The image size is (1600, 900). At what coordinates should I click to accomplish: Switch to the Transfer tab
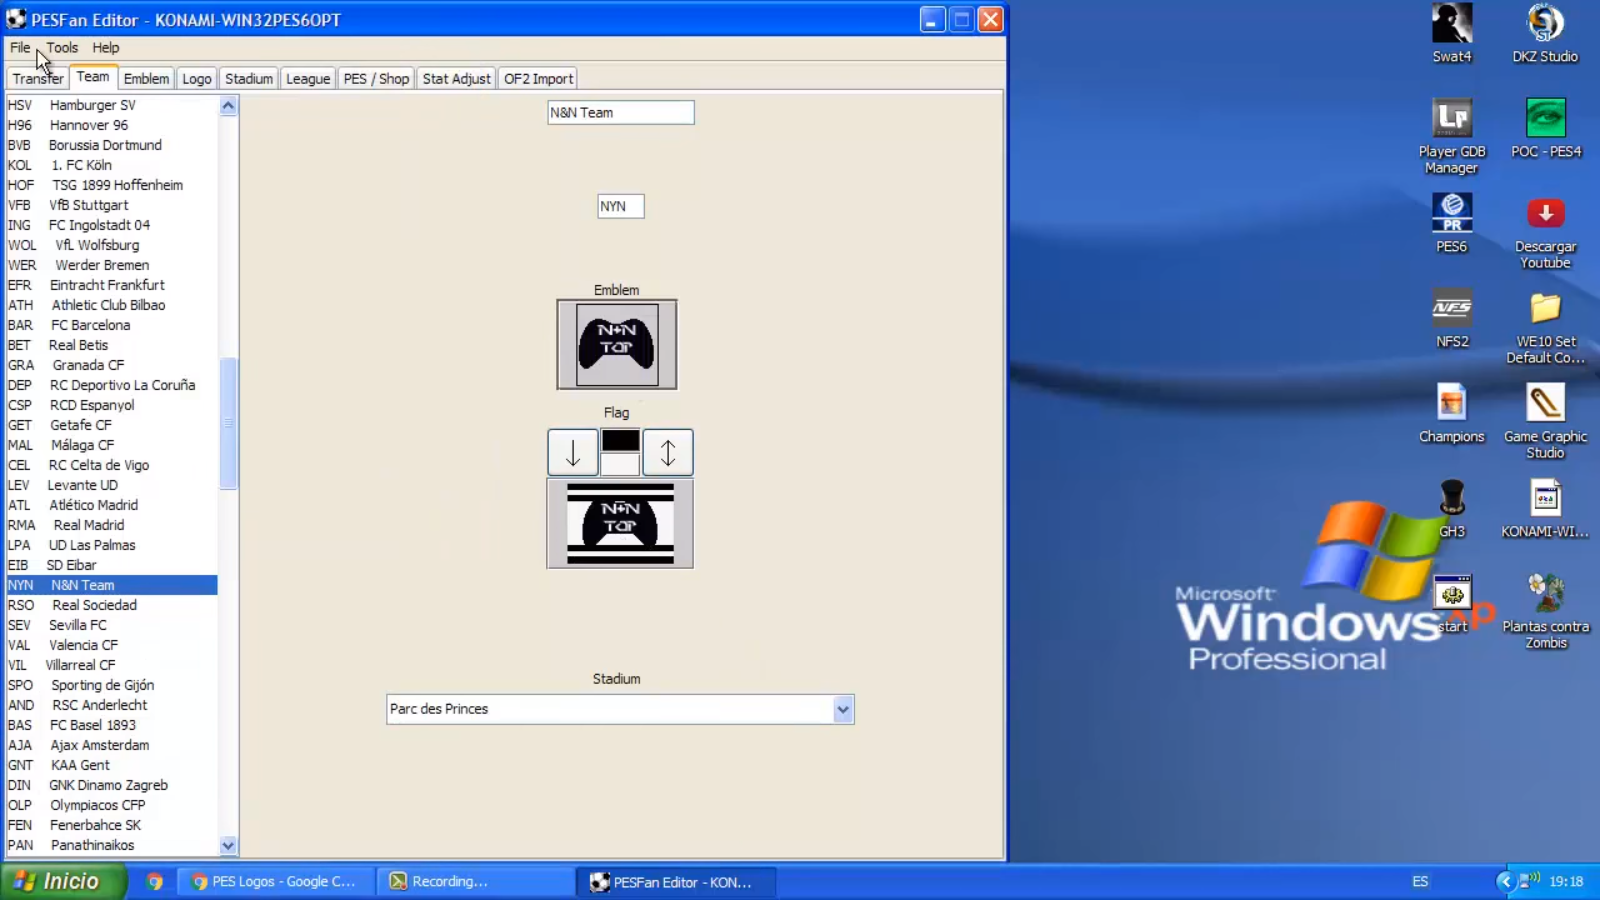click(38, 78)
